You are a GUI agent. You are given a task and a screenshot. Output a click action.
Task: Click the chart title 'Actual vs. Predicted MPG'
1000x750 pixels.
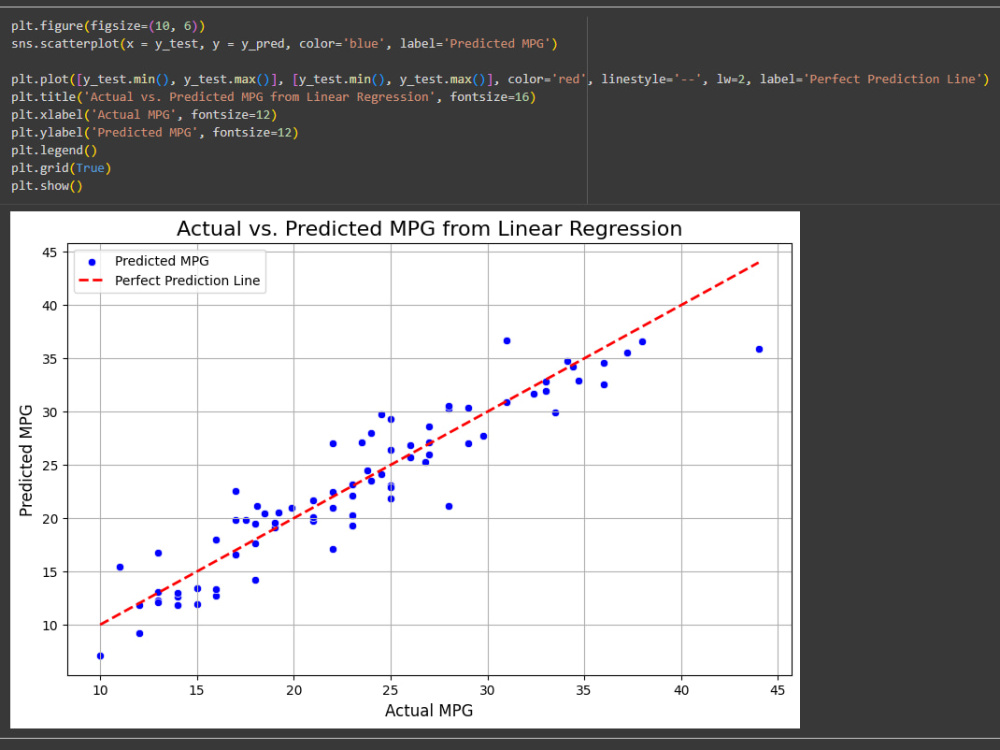pyautogui.click(x=429, y=228)
